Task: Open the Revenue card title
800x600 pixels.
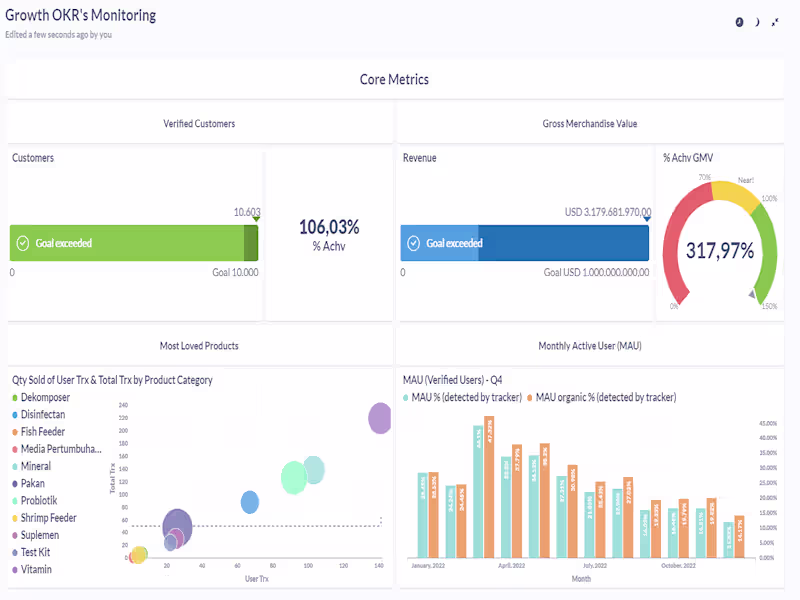Action: 419,158
